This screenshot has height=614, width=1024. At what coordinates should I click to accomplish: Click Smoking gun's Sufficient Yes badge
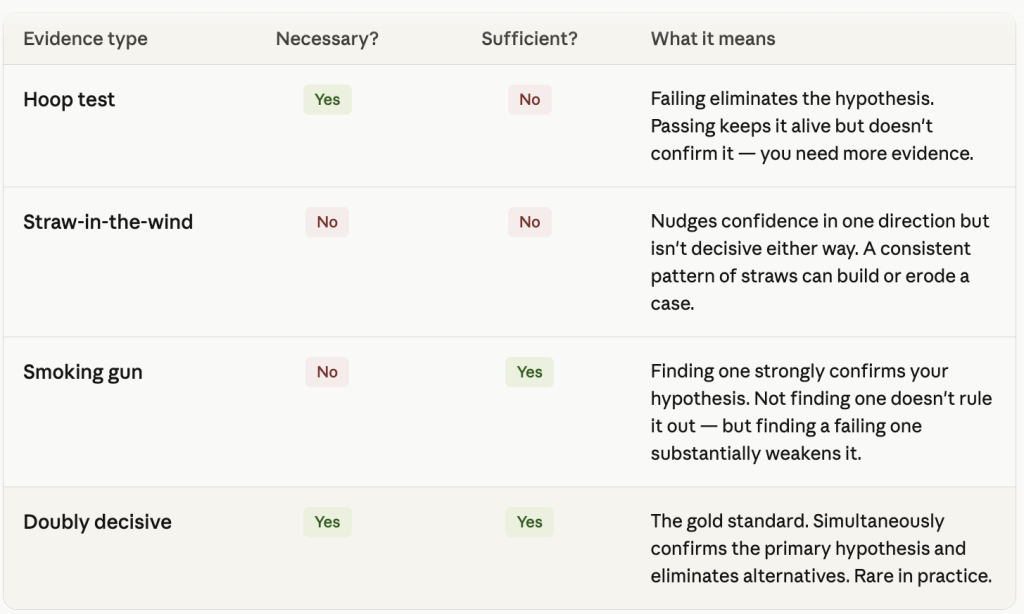[530, 372]
